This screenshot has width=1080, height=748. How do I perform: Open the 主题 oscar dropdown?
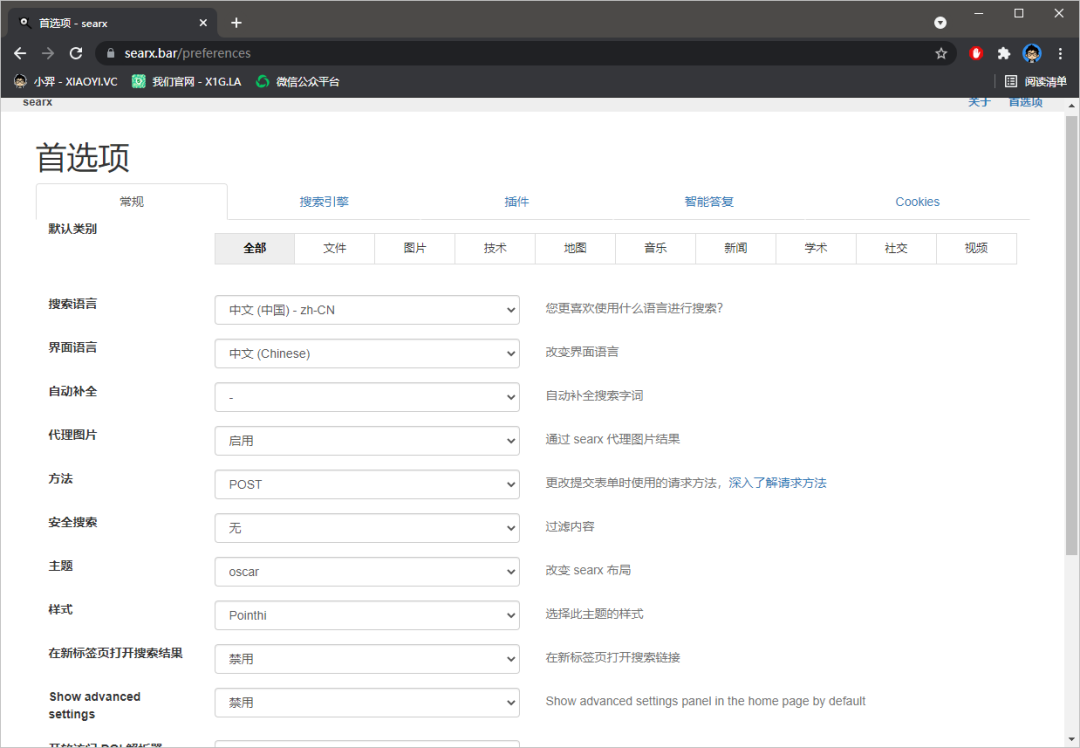367,572
